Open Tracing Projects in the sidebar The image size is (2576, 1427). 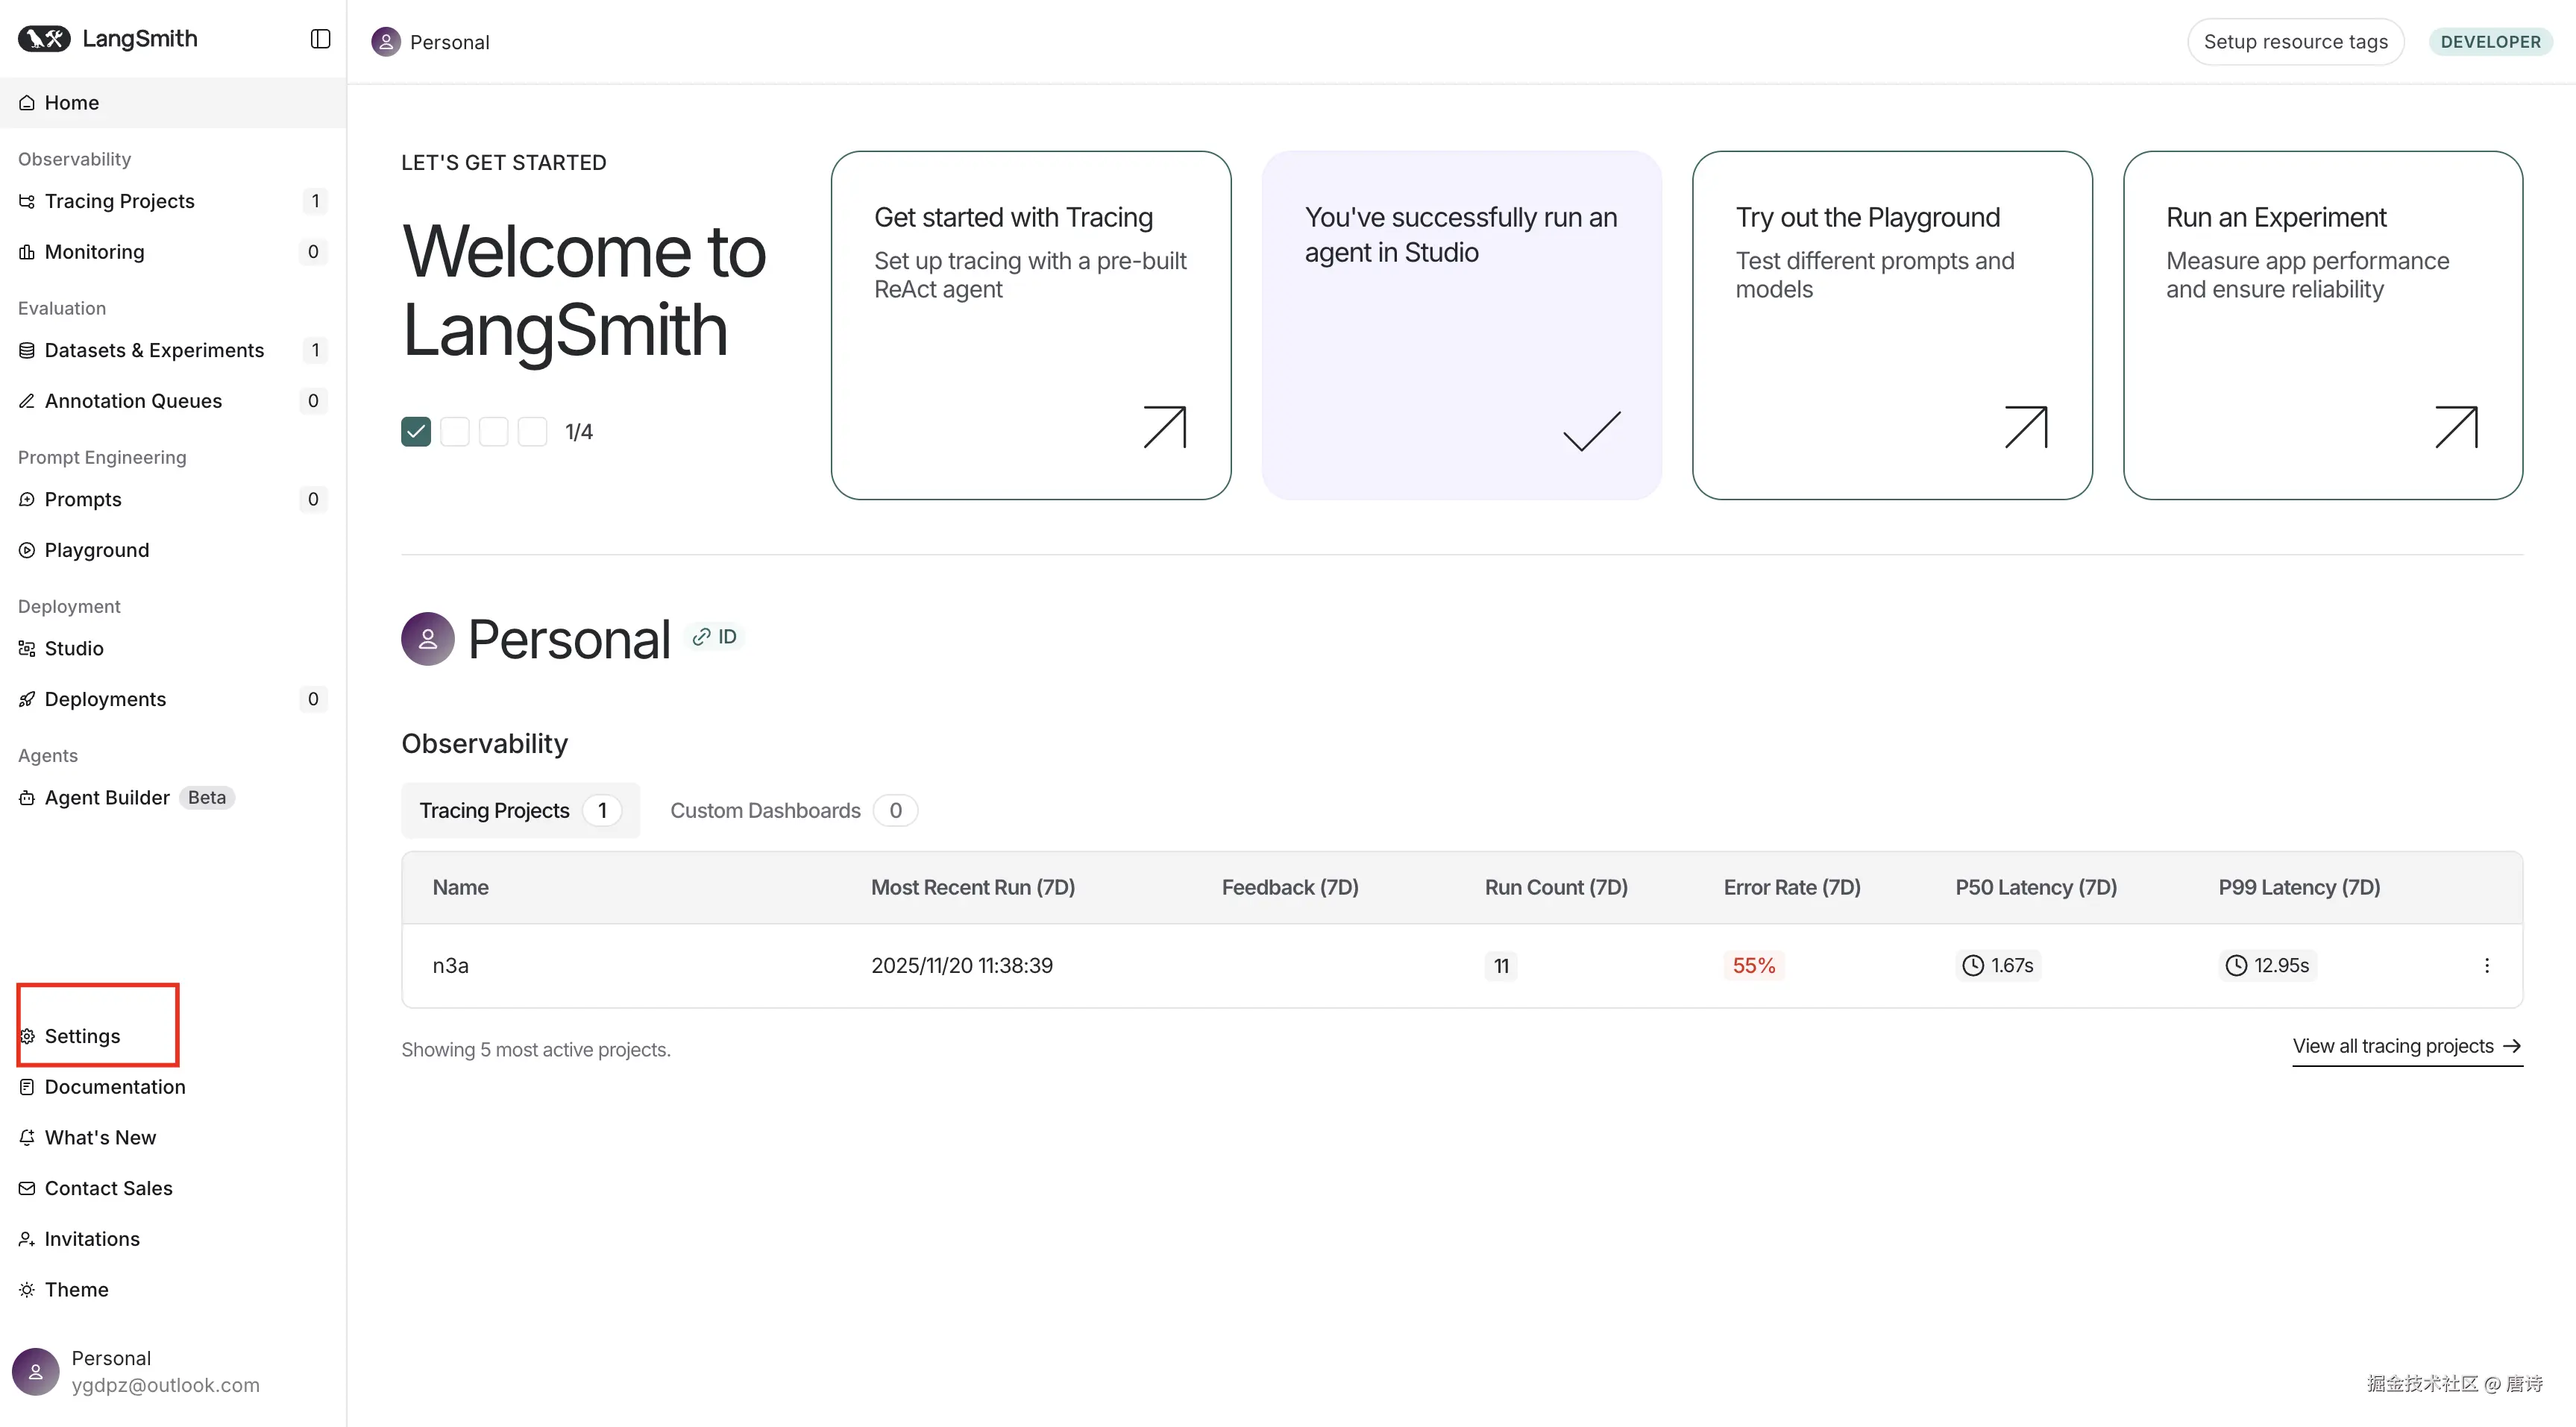coord(119,201)
